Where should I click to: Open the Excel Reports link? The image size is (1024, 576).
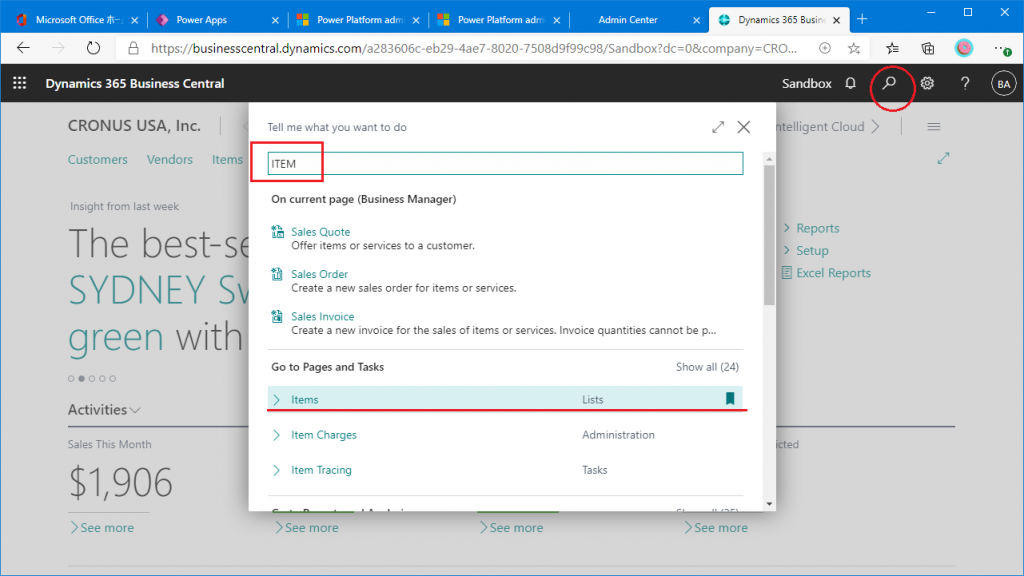tap(833, 273)
